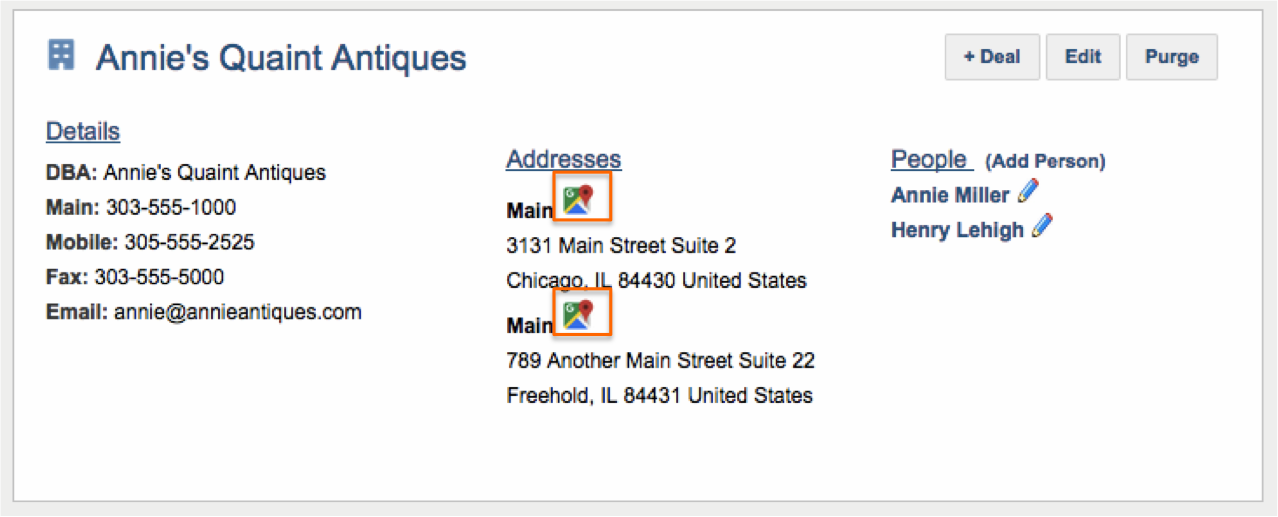The image size is (1278, 517).
Task: Click the Main phone number 303-555-1000
Action: pyautogui.click(x=171, y=208)
